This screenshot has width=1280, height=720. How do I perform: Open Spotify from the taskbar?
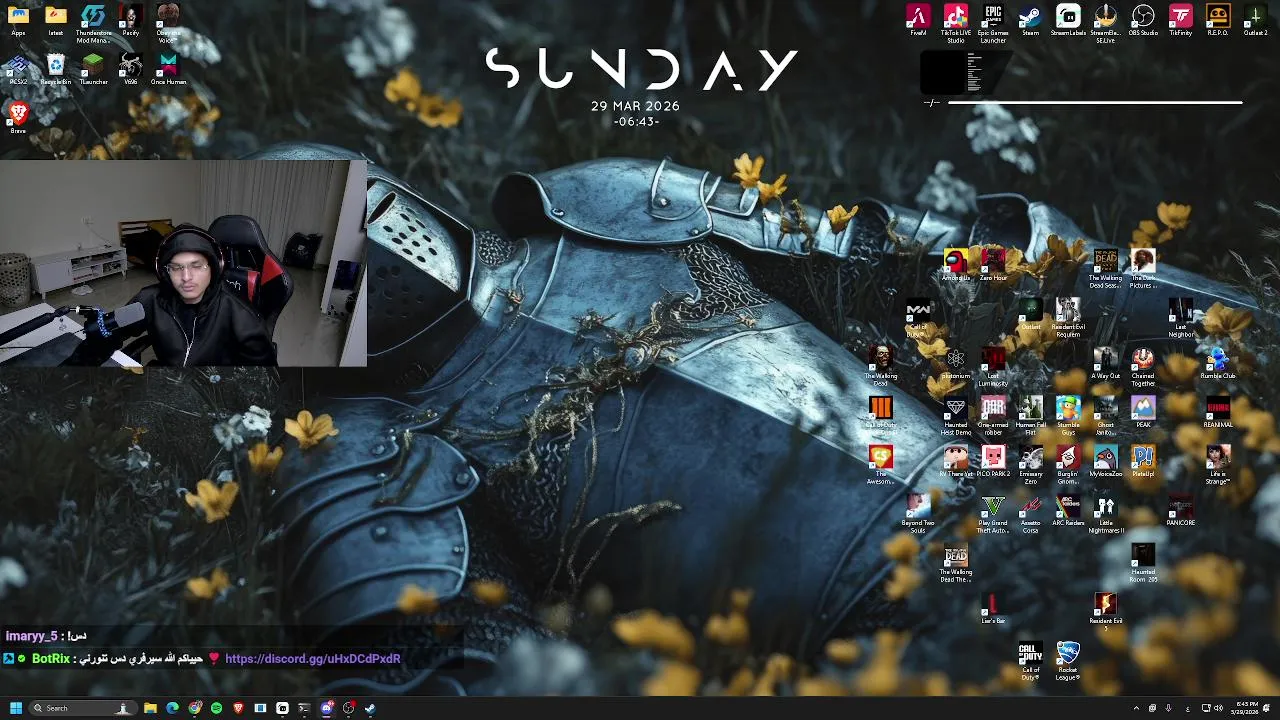[x=216, y=708]
